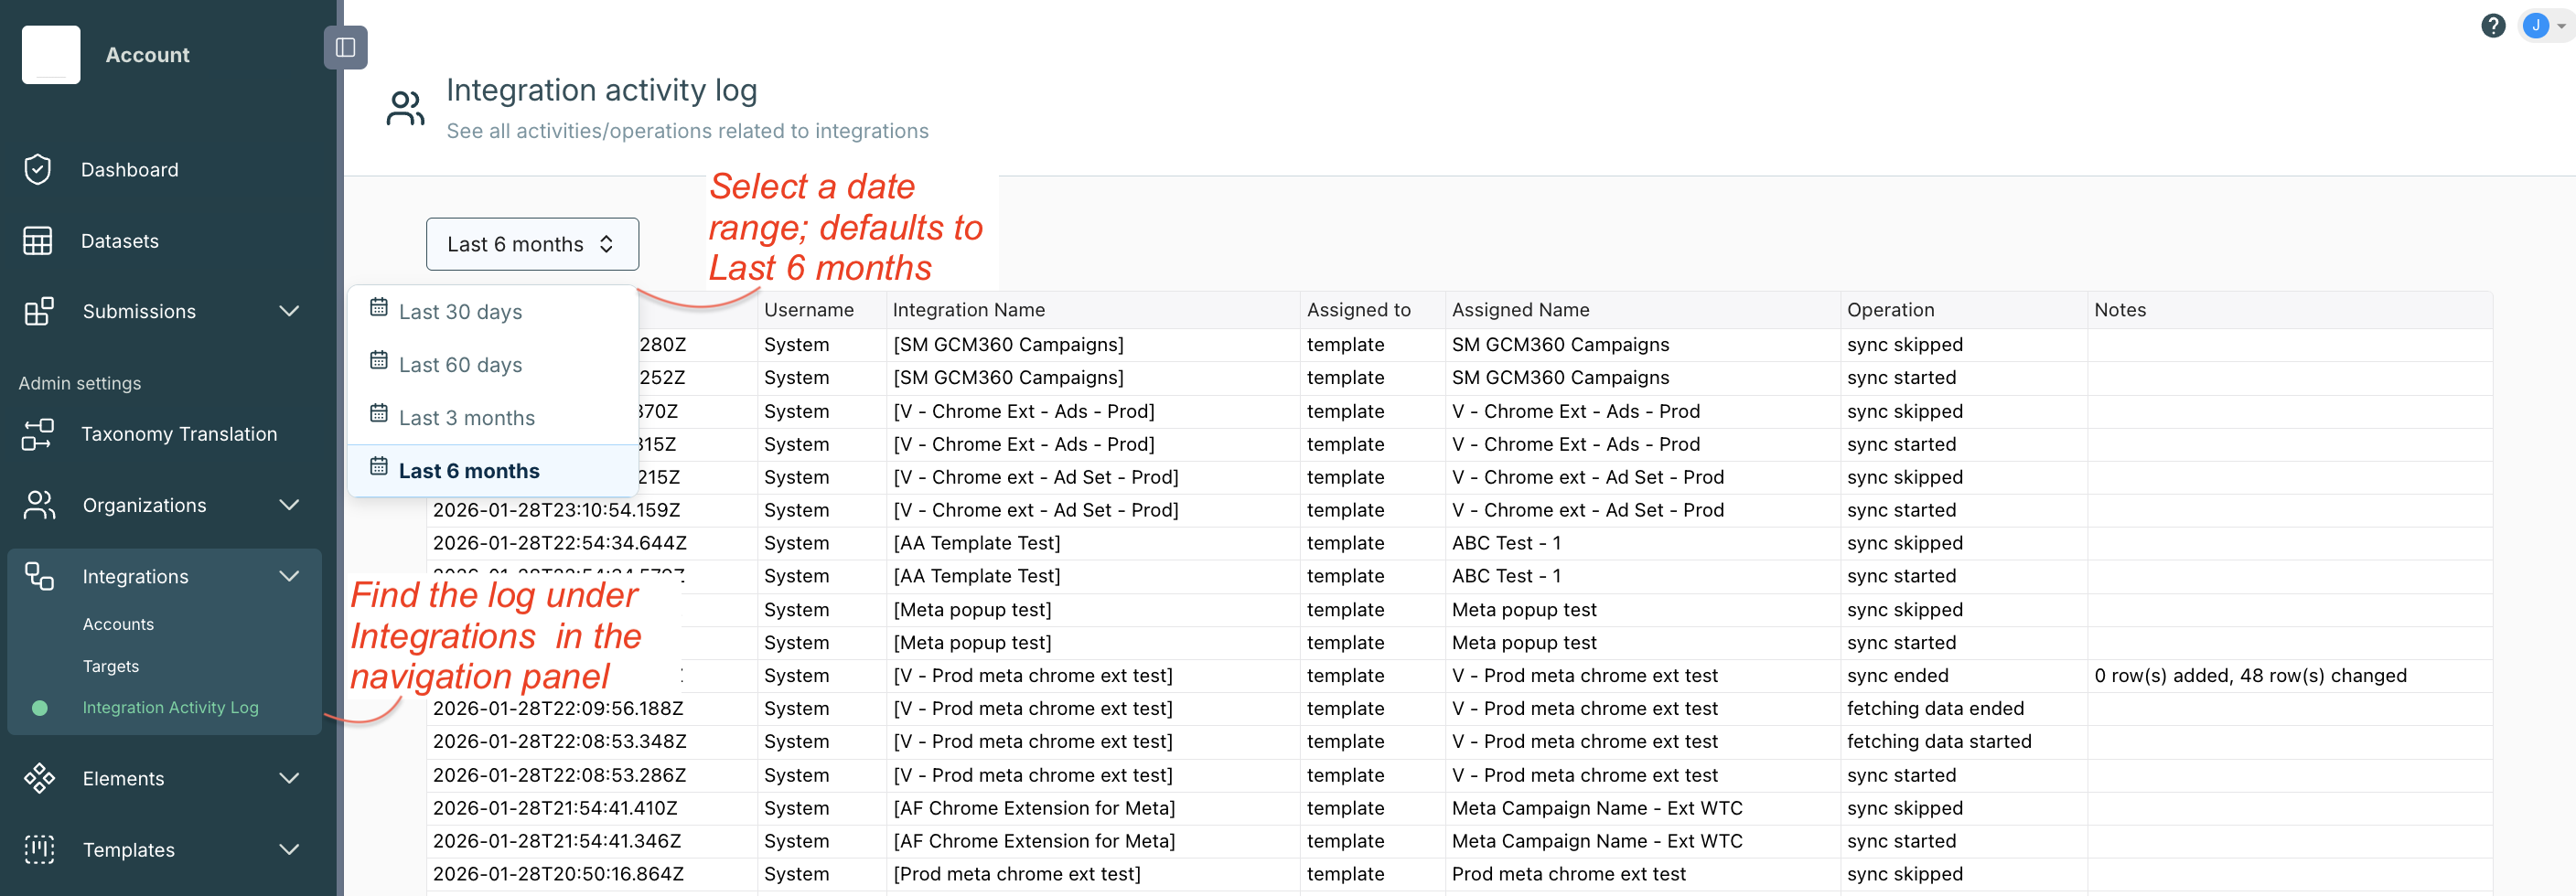2576x896 pixels.
Task: Expand the Organizations chevron
Action: pos(289,505)
